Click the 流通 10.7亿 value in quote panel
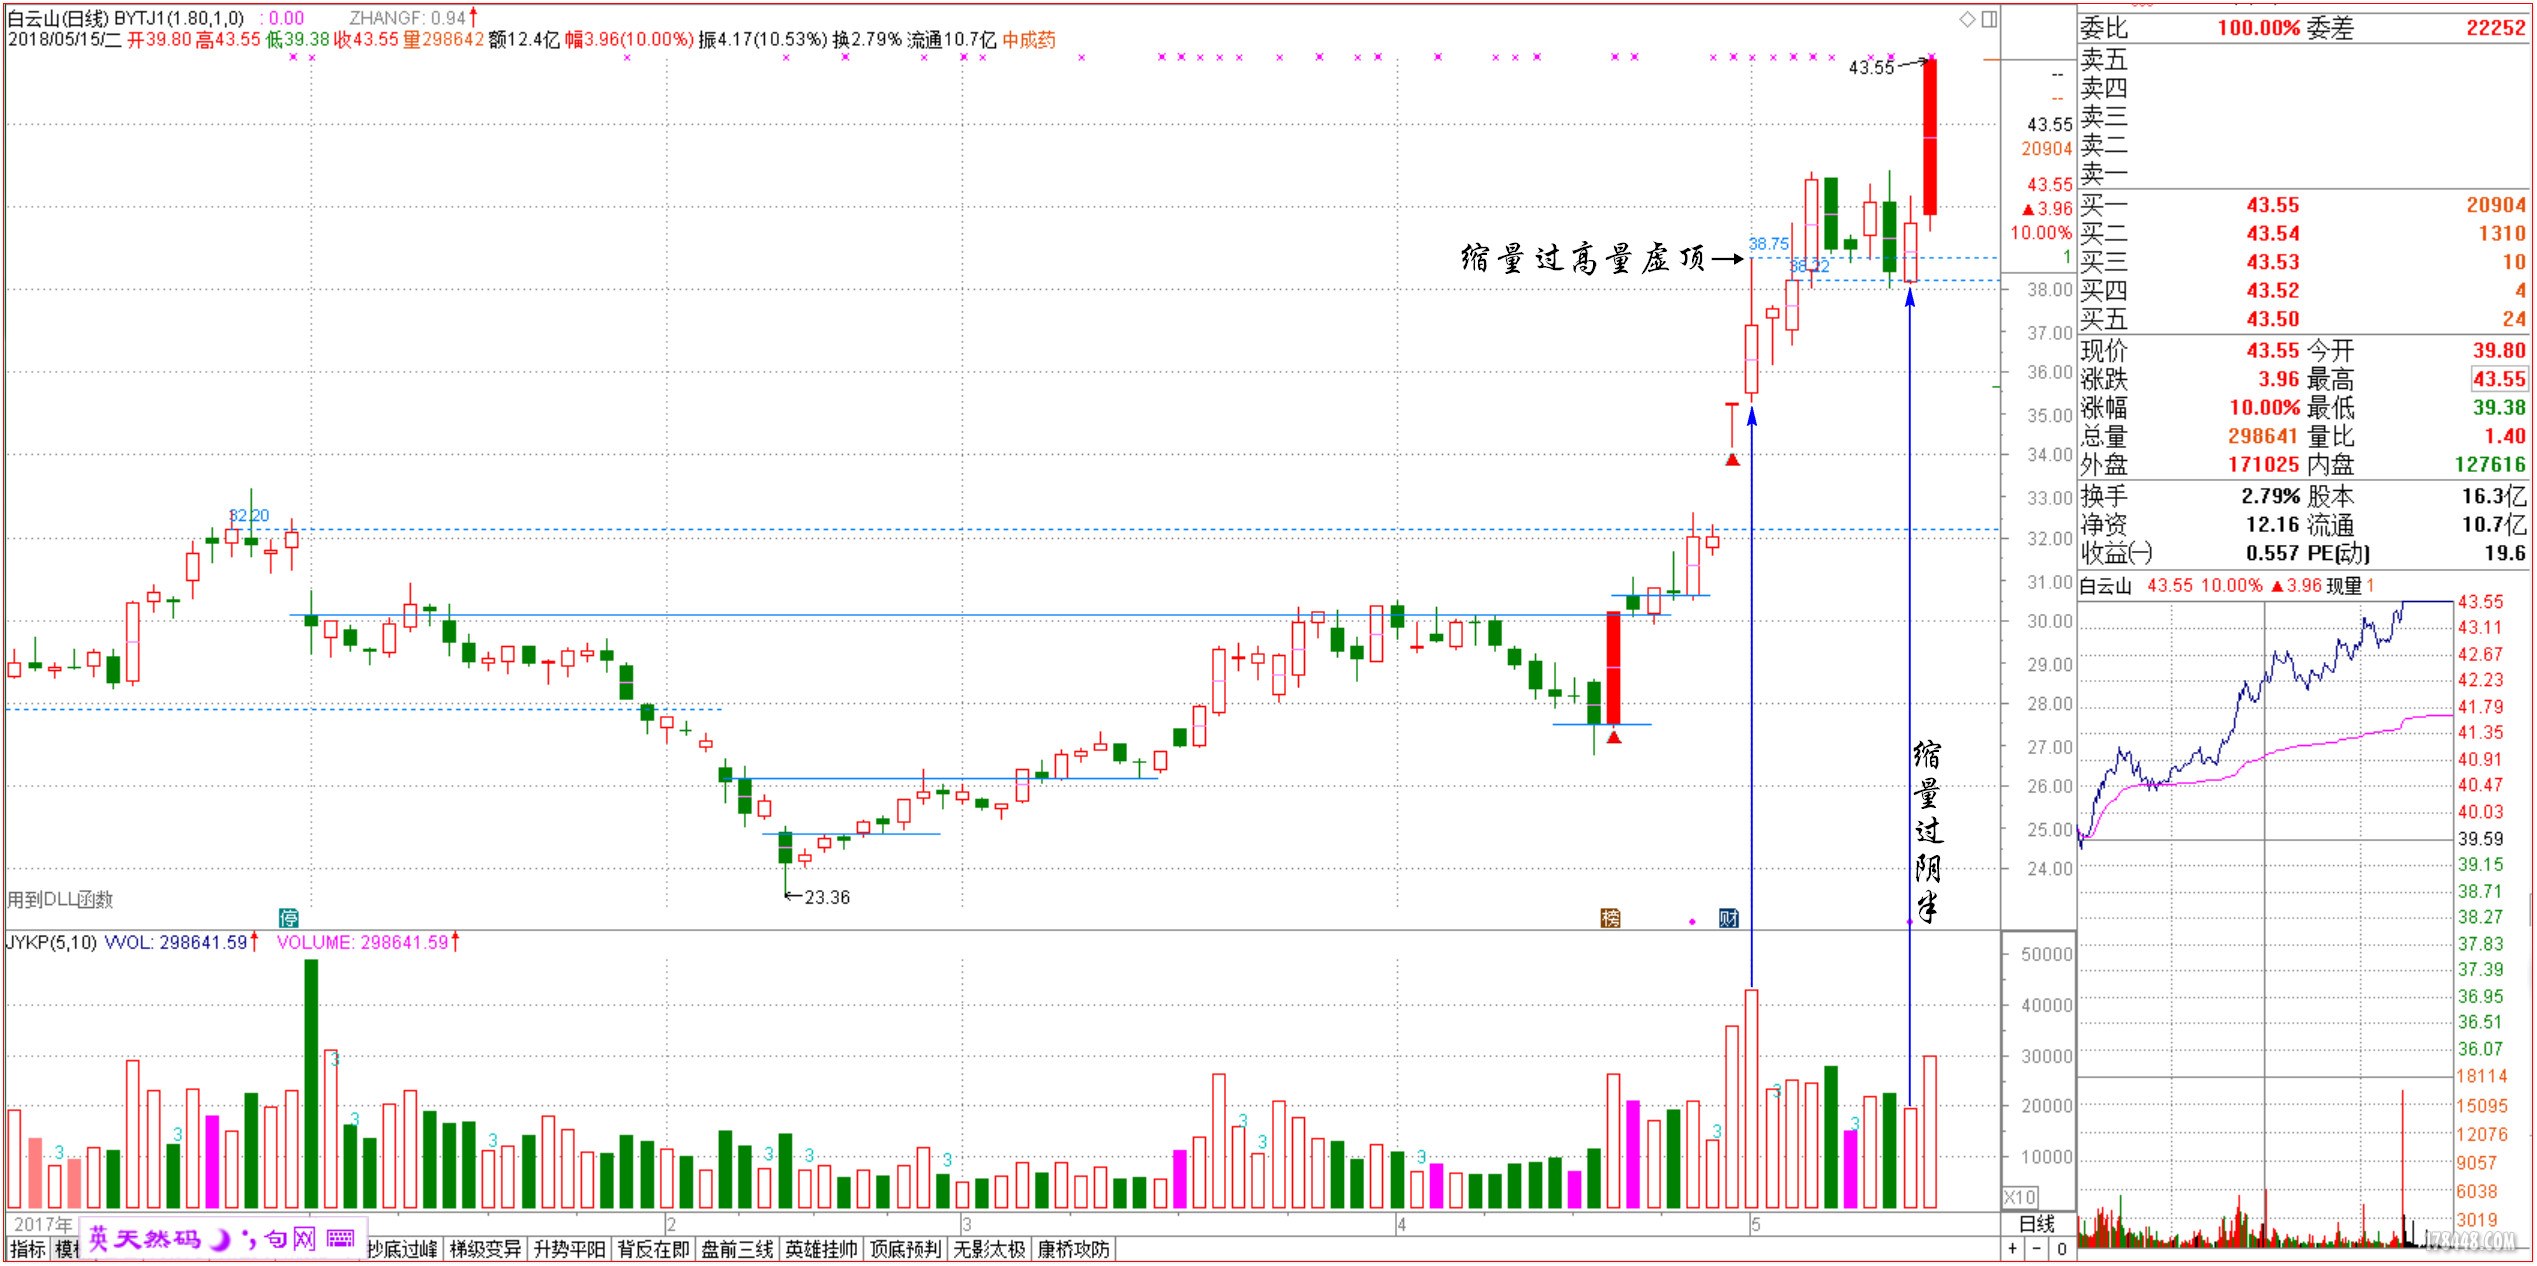 click(2494, 524)
